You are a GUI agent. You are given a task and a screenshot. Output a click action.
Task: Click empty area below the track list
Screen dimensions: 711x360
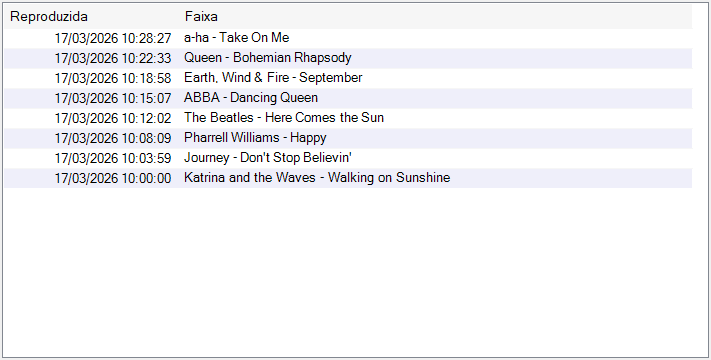[348, 272]
